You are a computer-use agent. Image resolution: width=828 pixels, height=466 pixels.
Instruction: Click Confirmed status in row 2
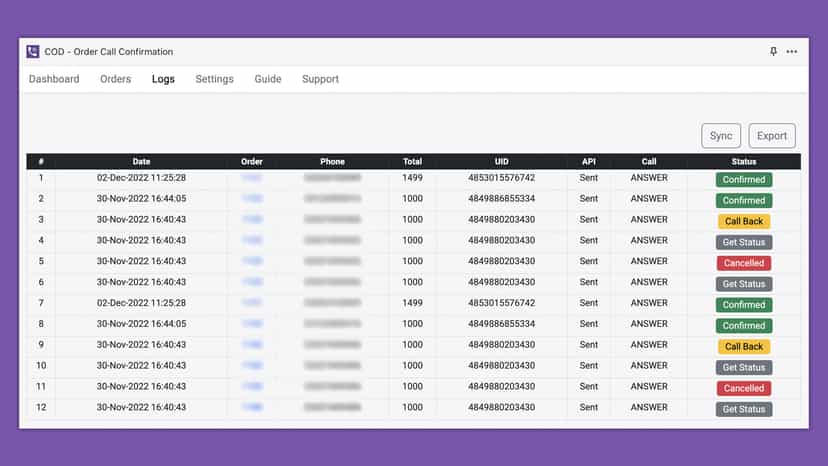744,200
